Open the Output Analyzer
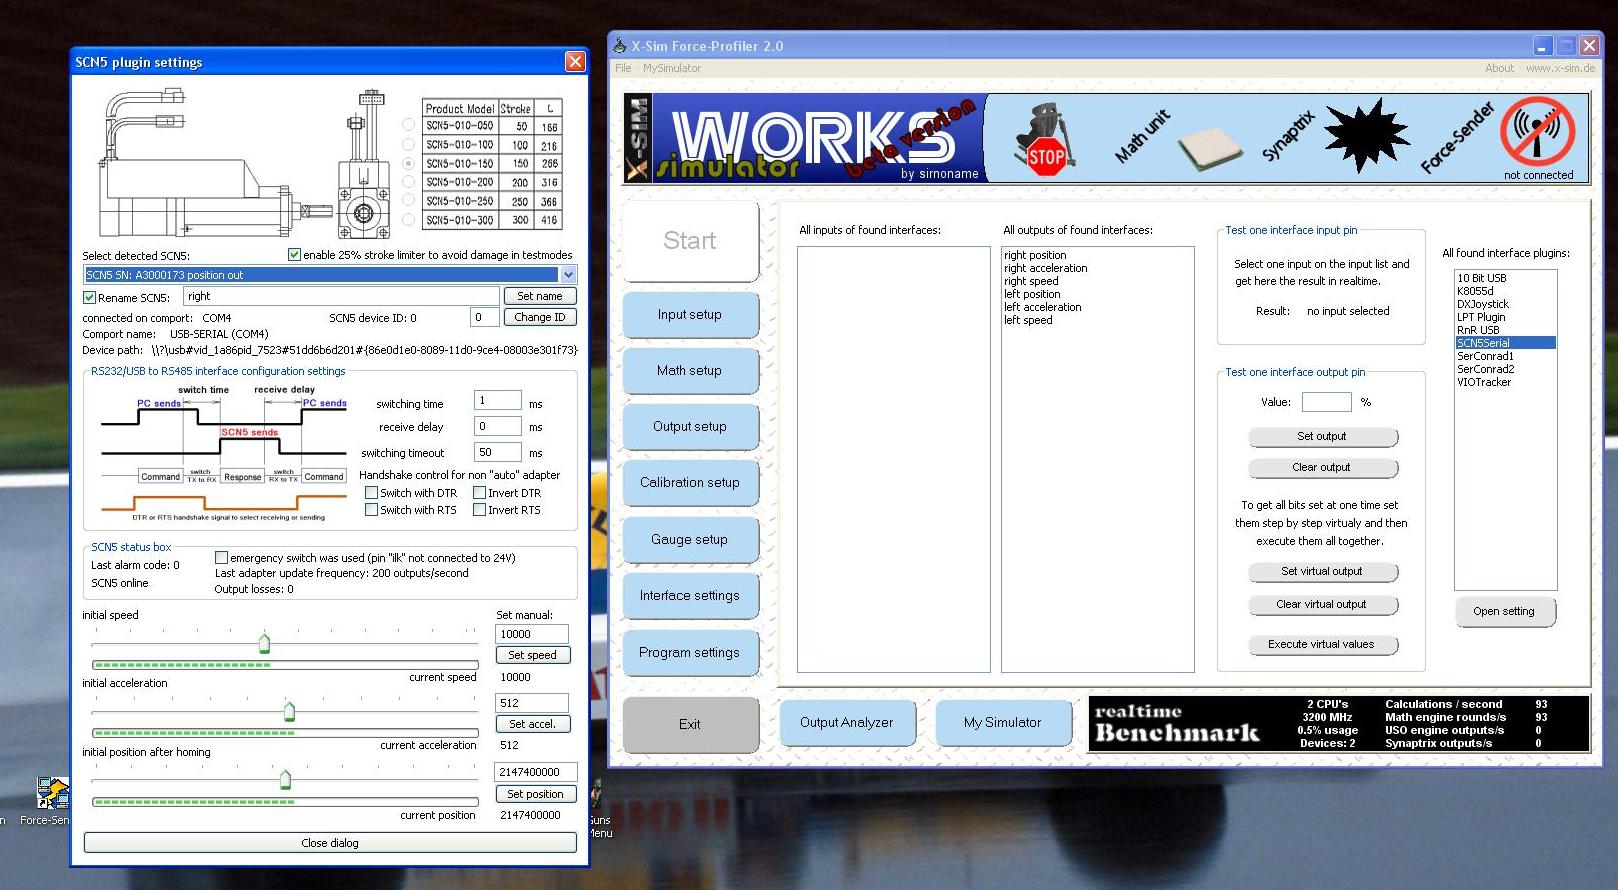This screenshot has height=890, width=1618. point(847,722)
